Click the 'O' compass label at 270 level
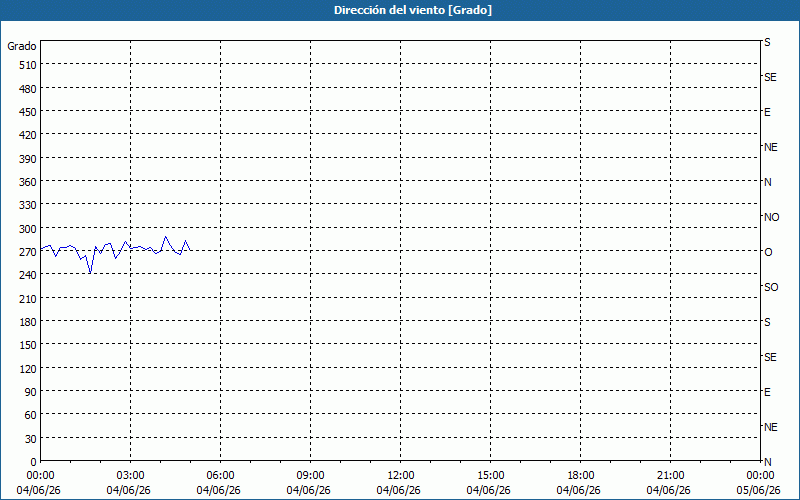Viewport: 800px width, 500px height. (768, 252)
